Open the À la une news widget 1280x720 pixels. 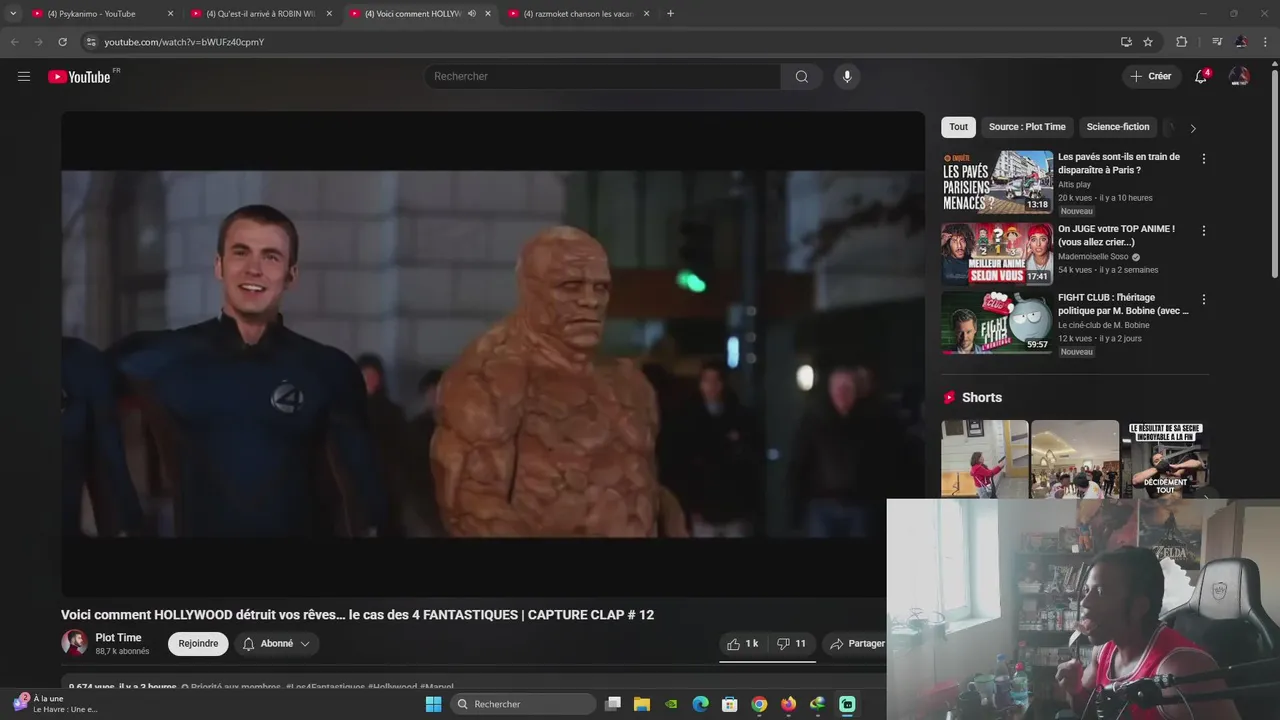[x=55, y=704]
